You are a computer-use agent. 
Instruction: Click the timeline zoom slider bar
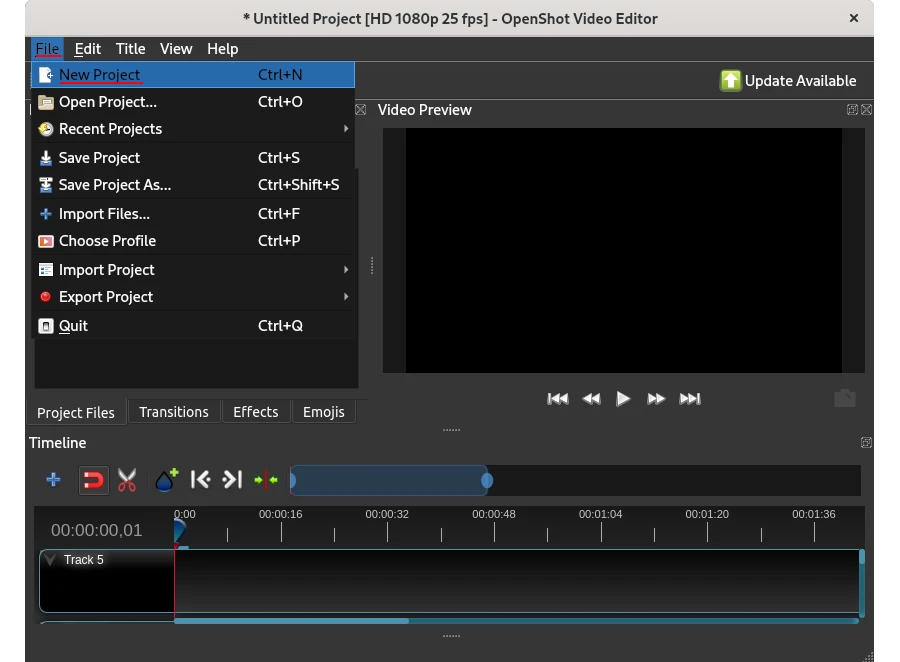[389, 481]
